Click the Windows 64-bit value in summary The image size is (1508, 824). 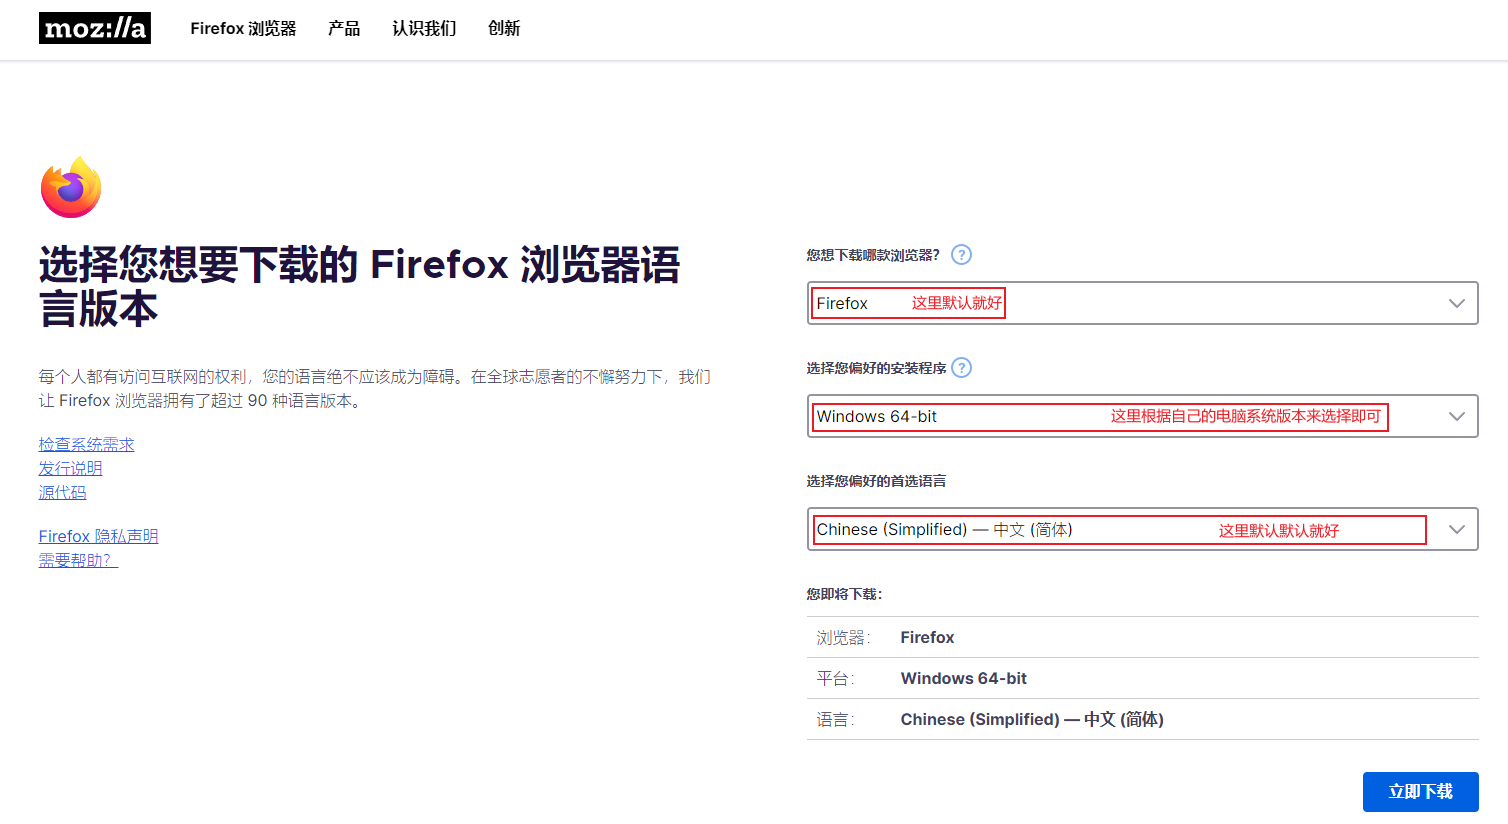coord(964,678)
